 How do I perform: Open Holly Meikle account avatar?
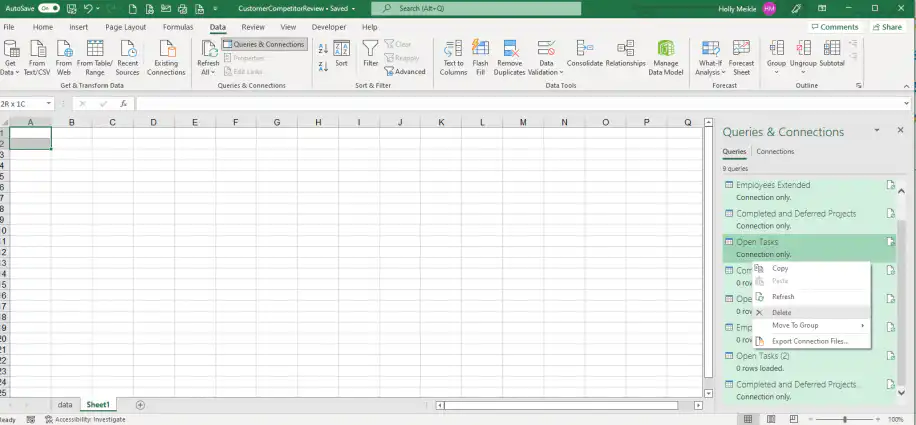coord(769,9)
